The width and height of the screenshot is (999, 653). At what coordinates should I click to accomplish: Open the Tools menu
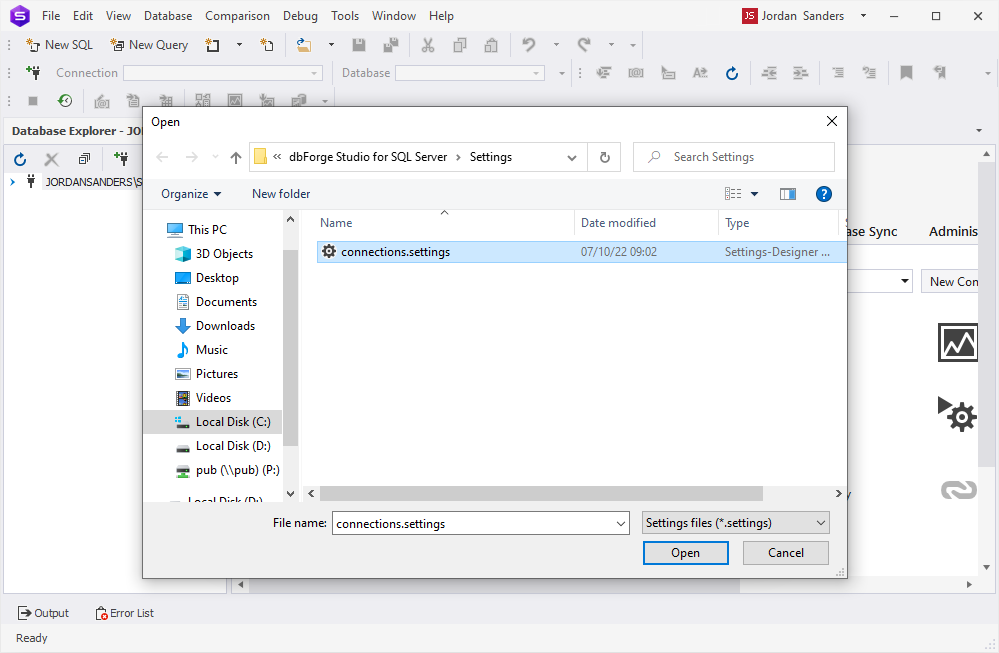click(345, 16)
